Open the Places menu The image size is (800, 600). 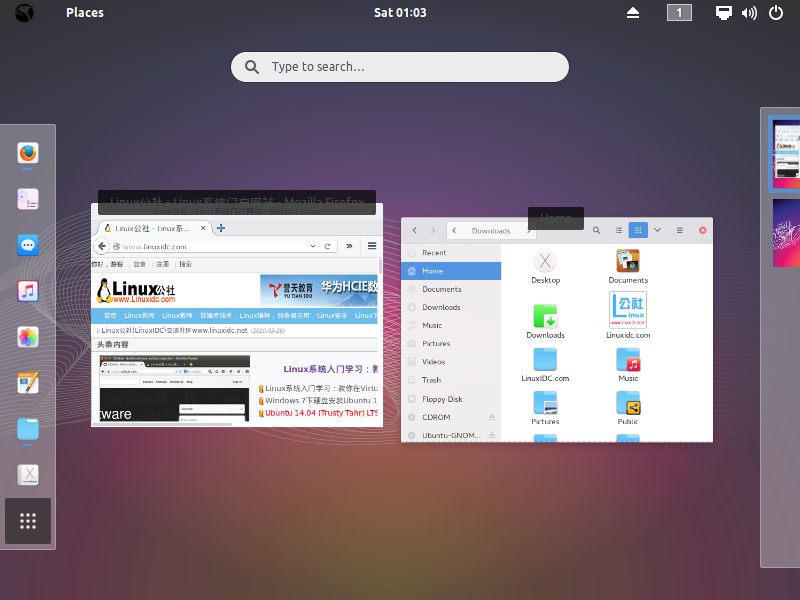pos(84,12)
